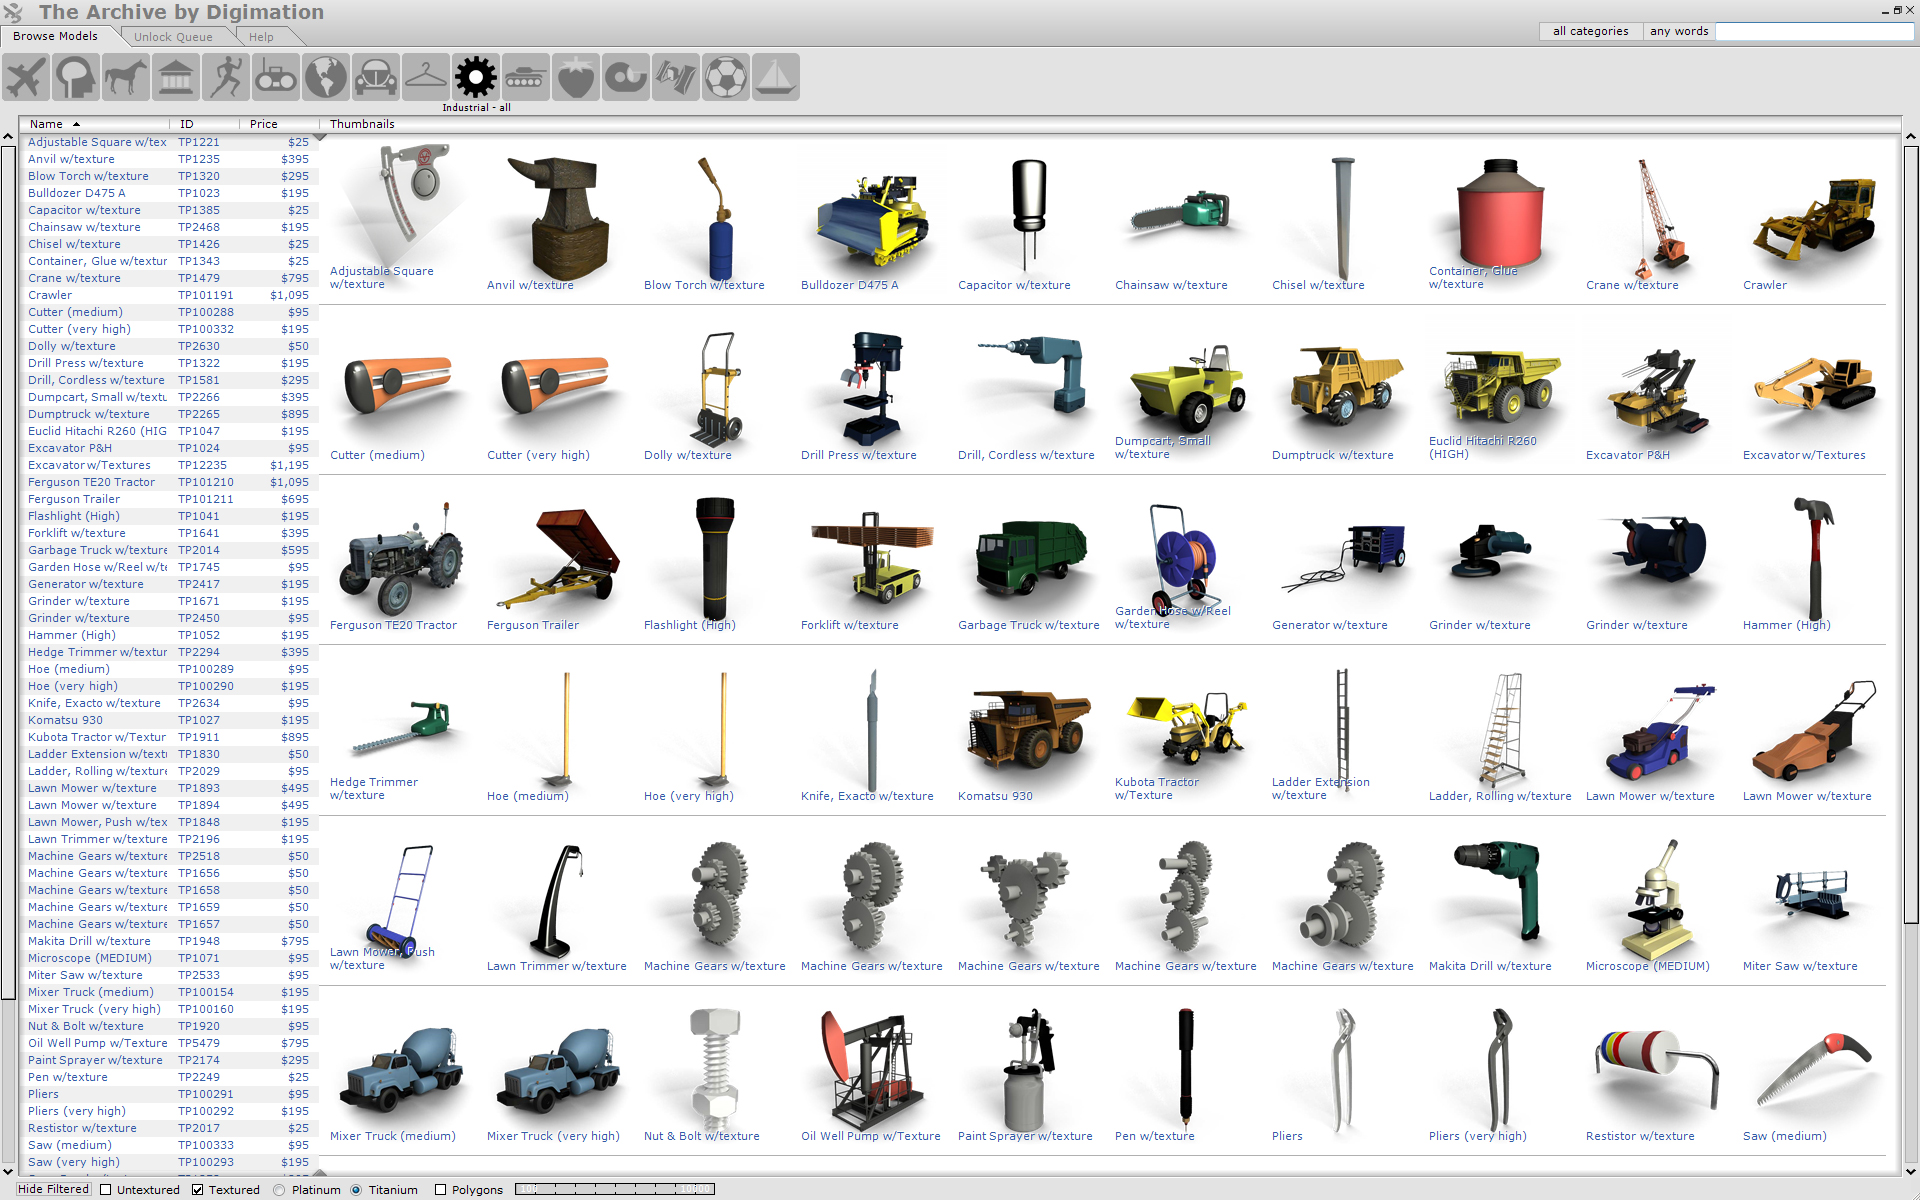Open the any words search mode dropdown

pos(1679,31)
